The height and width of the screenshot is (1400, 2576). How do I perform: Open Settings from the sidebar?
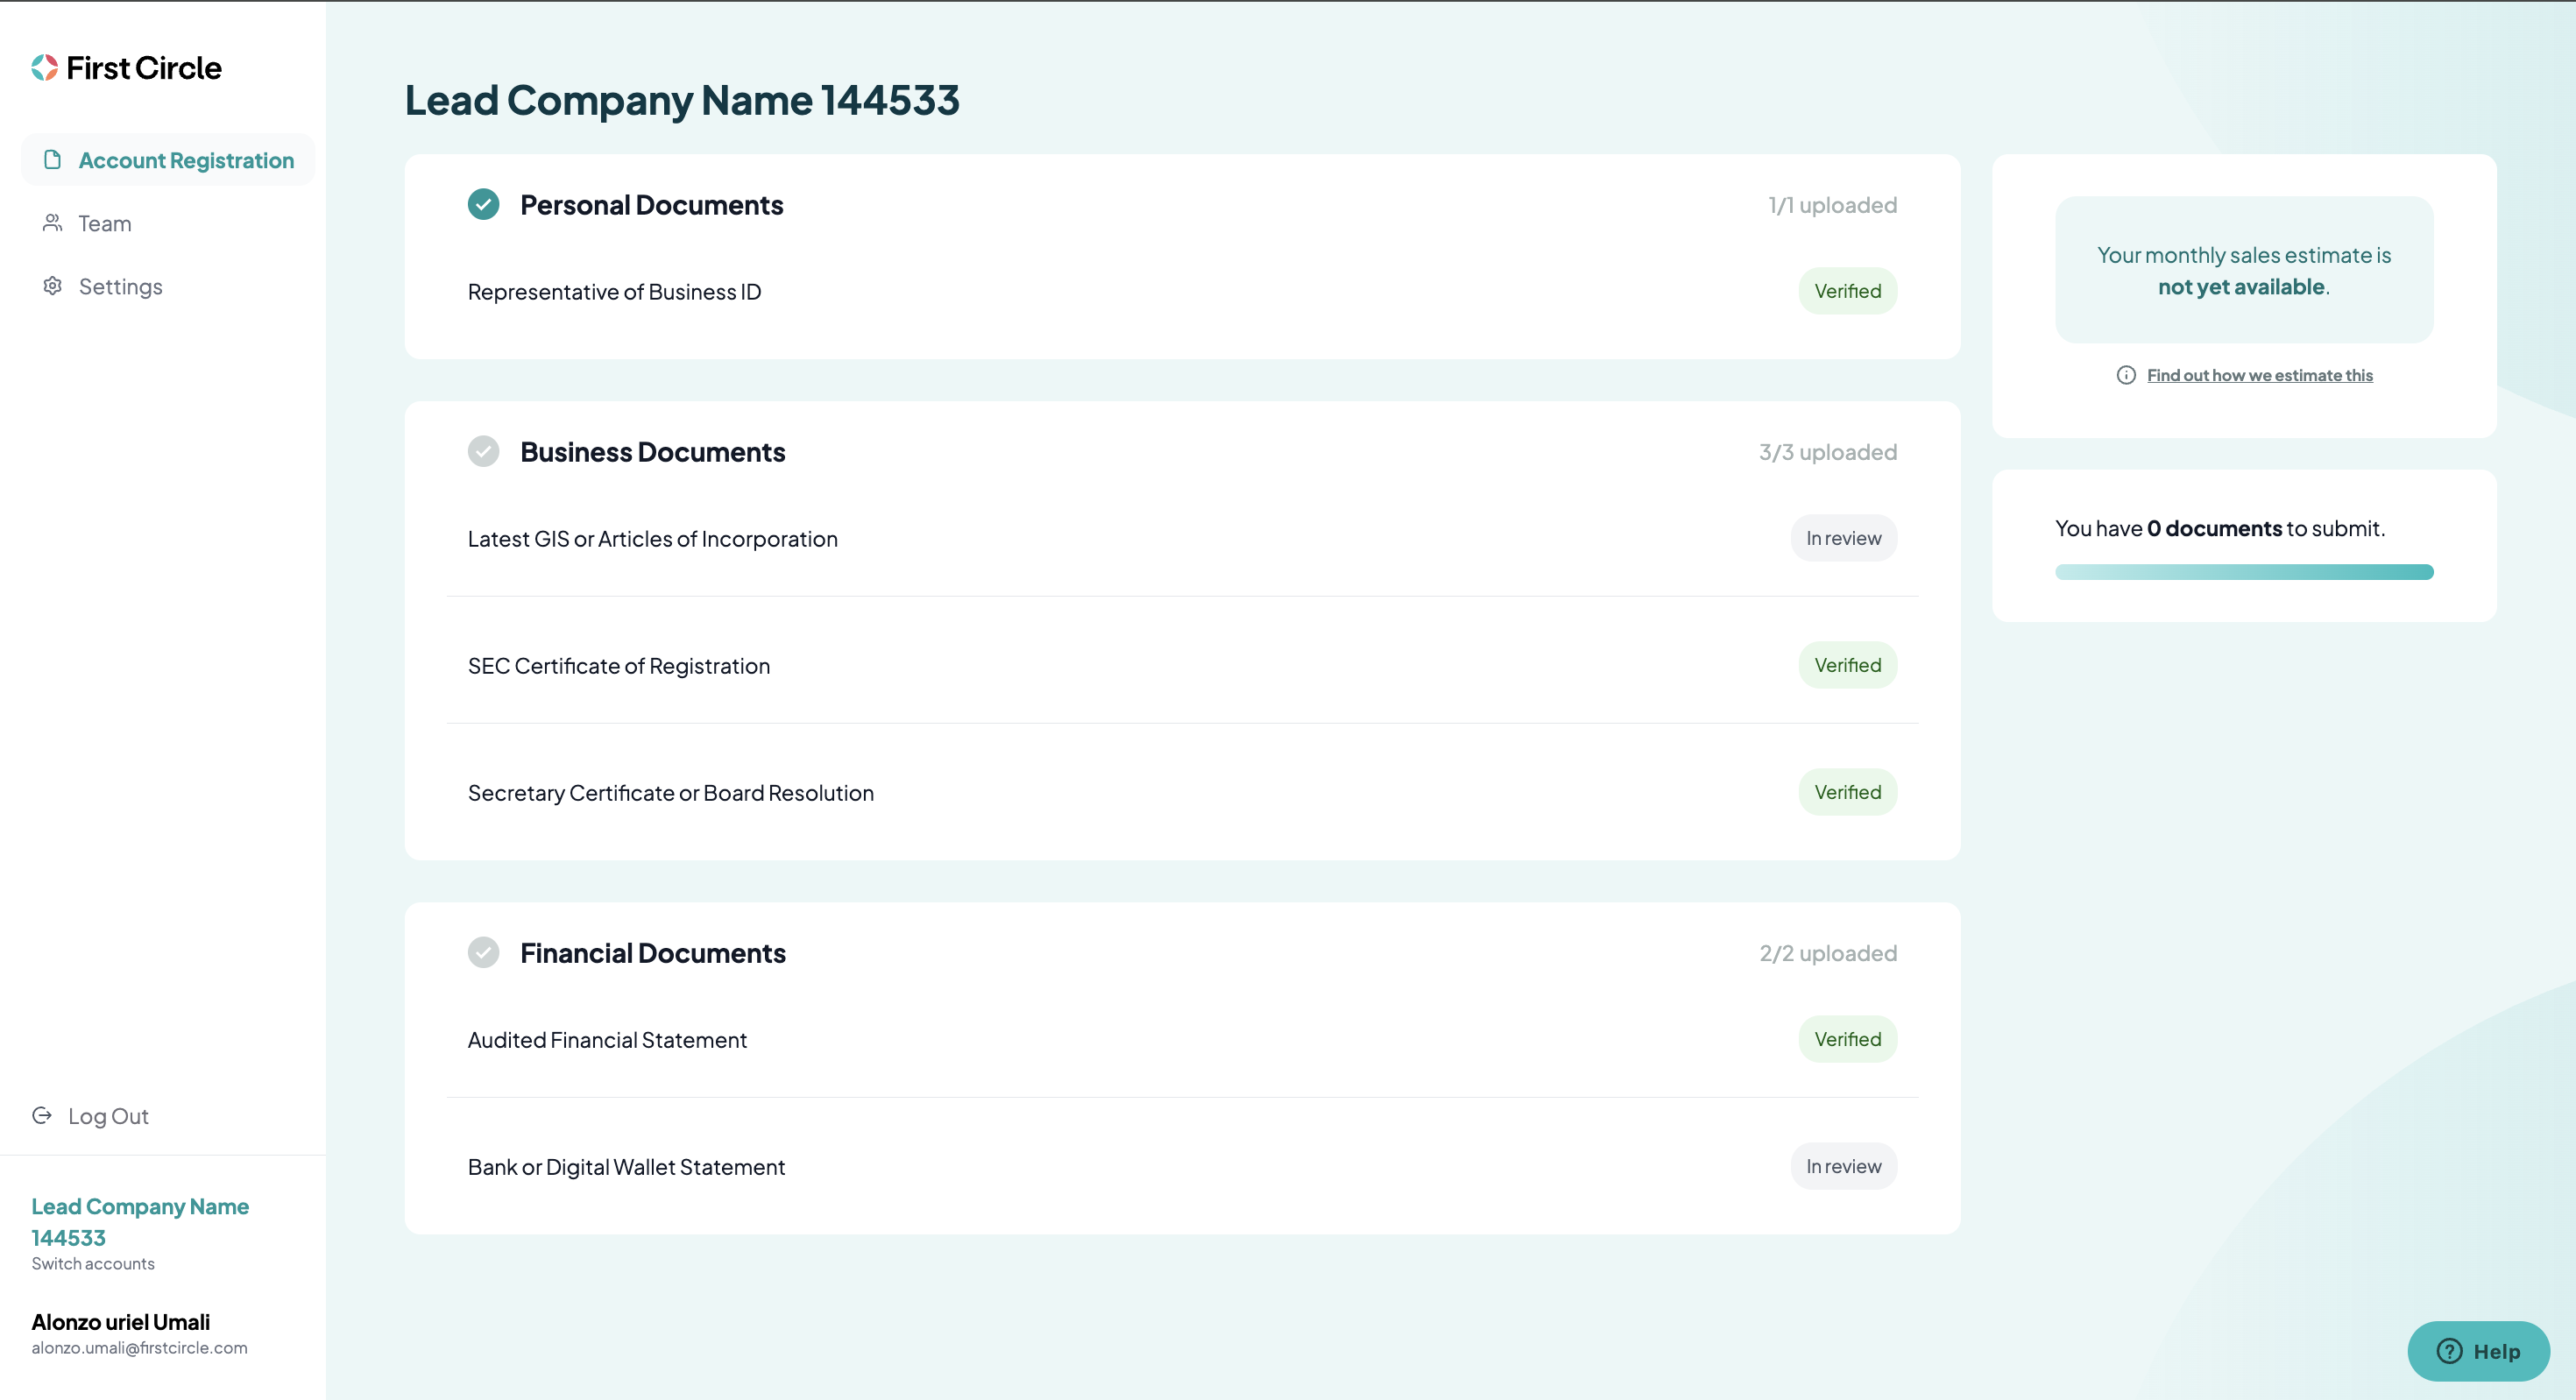[120, 286]
